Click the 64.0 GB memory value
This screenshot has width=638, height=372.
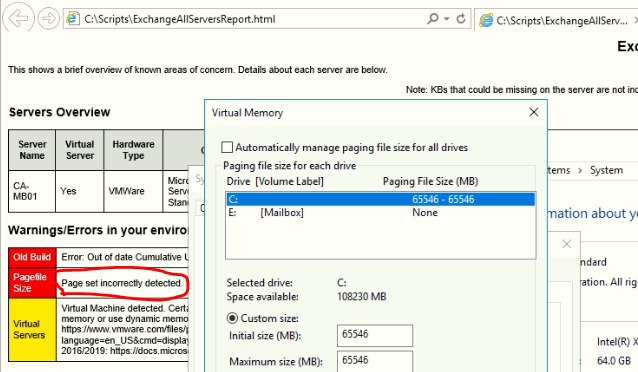[x=614, y=361]
